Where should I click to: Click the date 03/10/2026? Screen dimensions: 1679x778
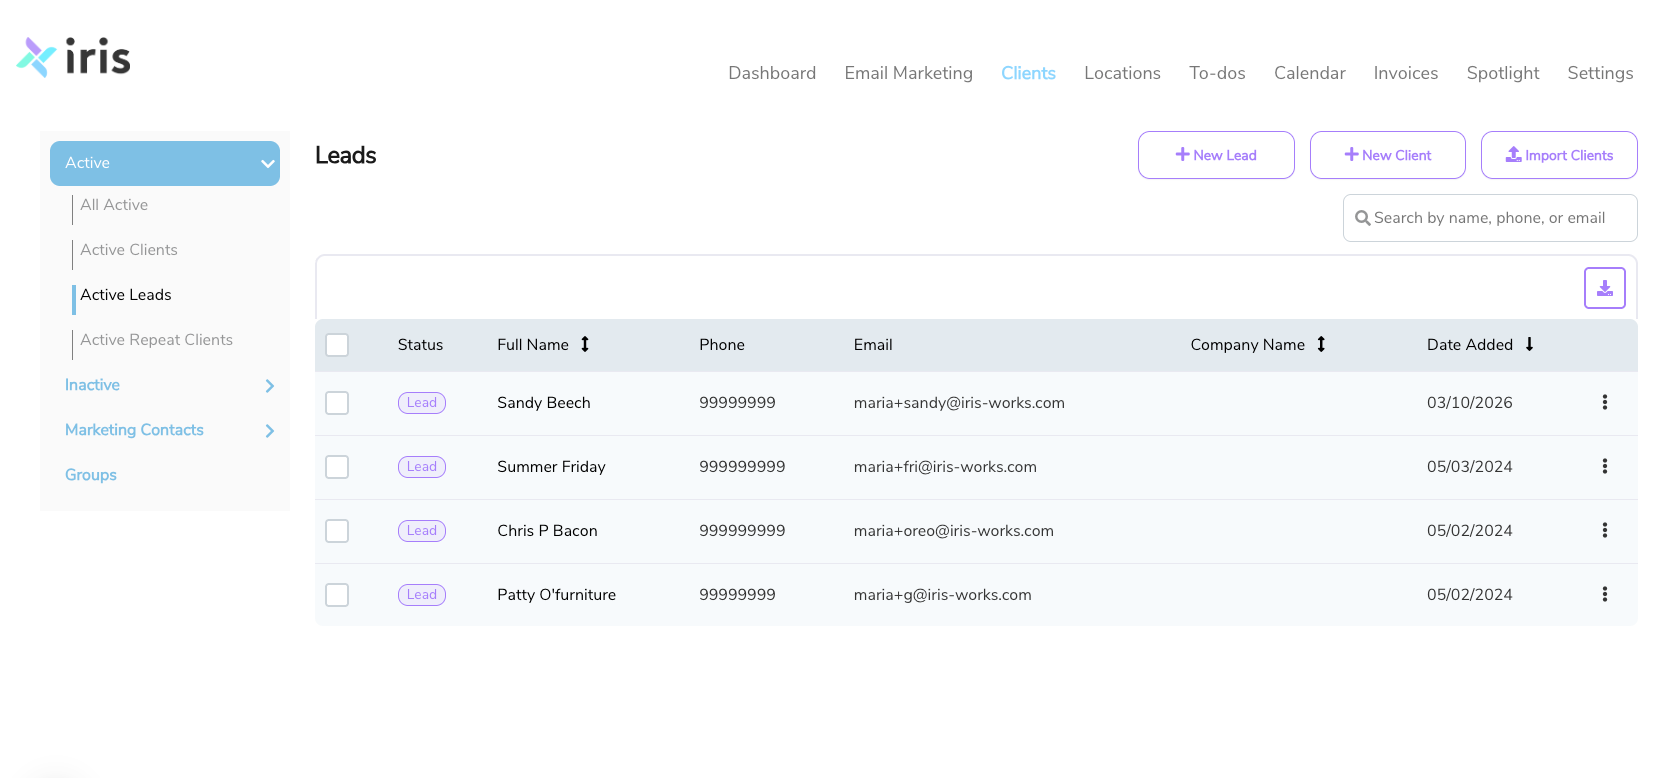[x=1469, y=403]
